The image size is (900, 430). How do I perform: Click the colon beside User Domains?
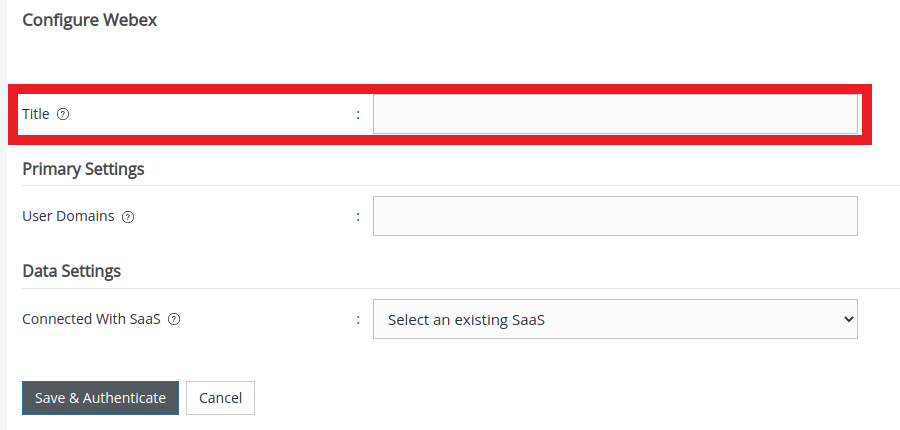tap(358, 217)
